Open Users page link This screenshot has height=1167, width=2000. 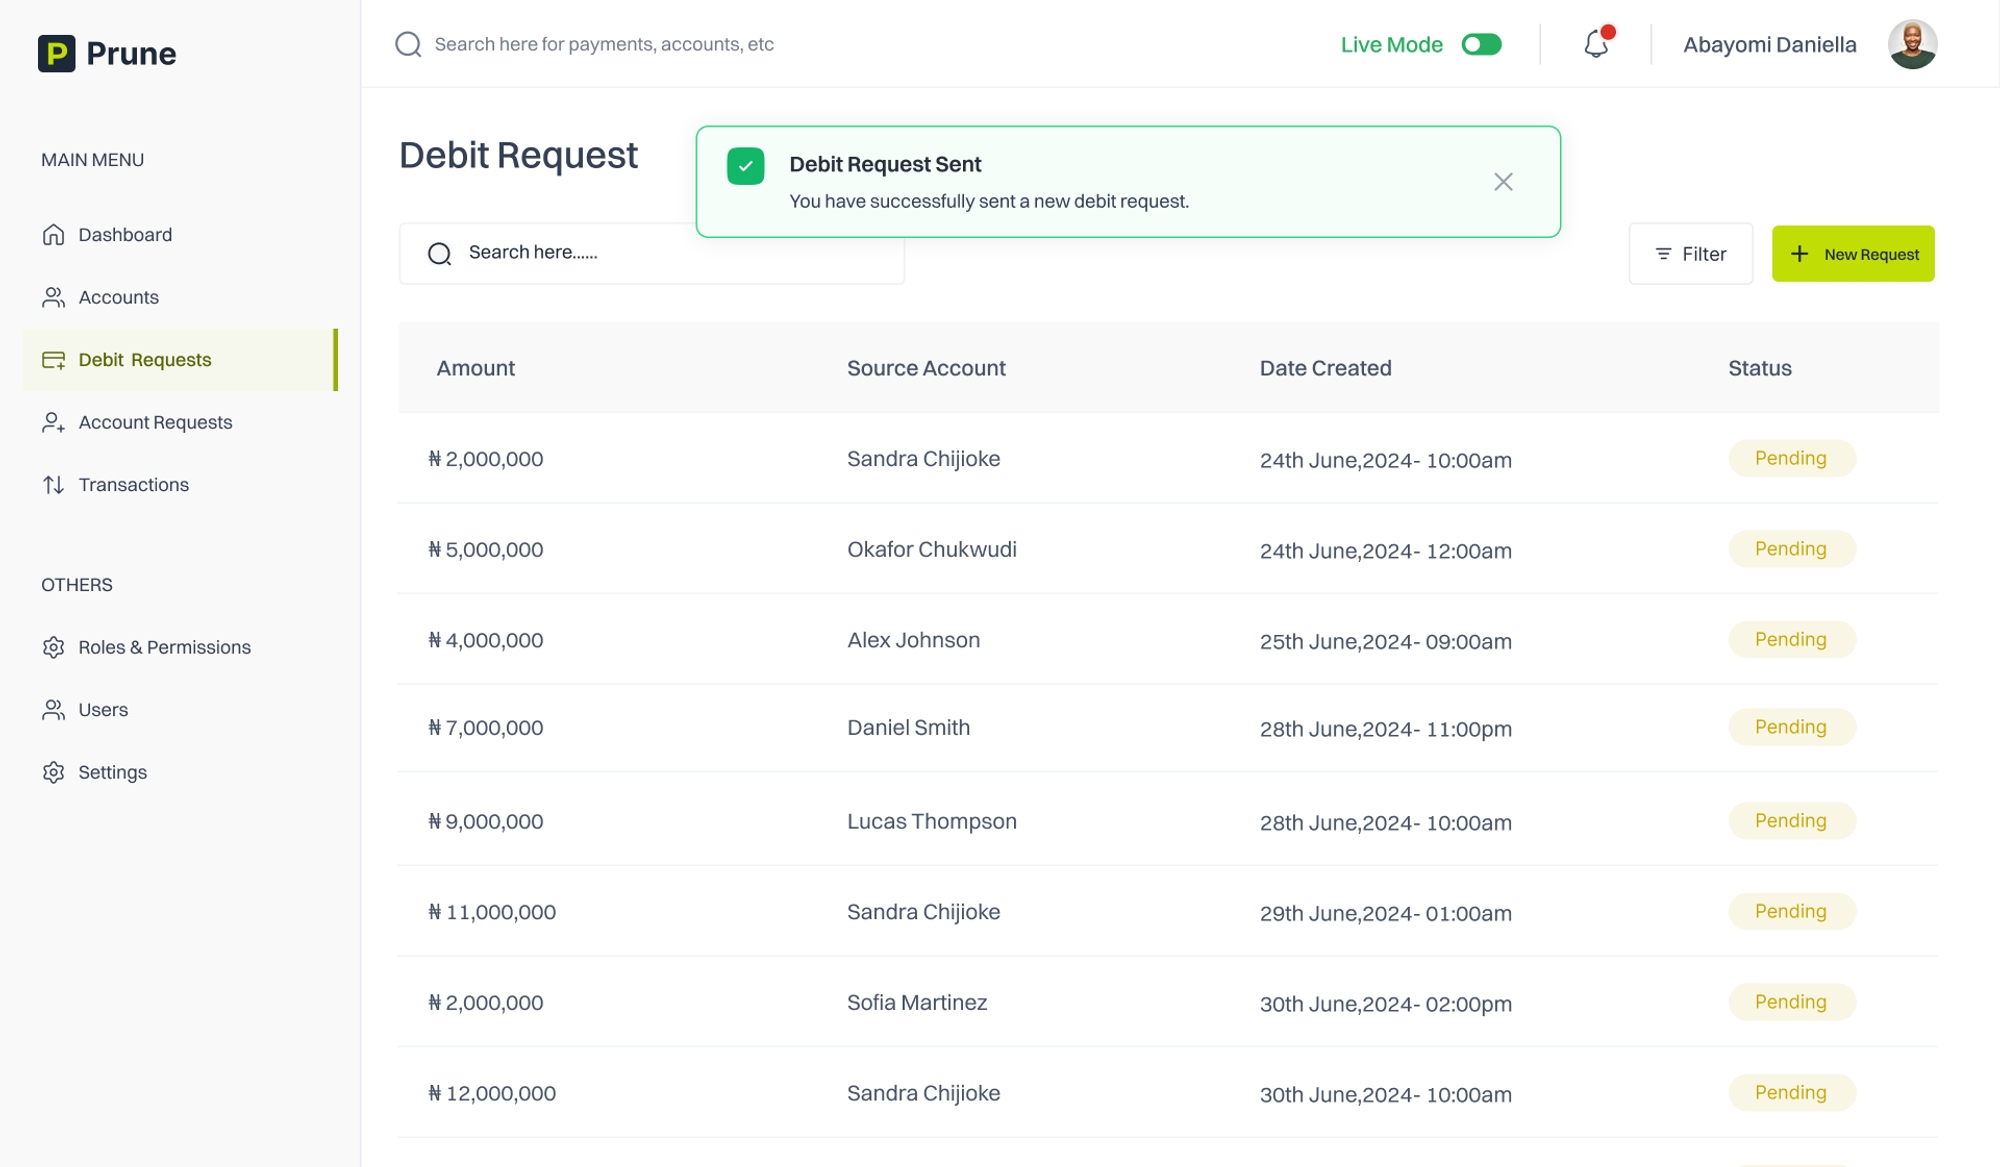tap(103, 710)
